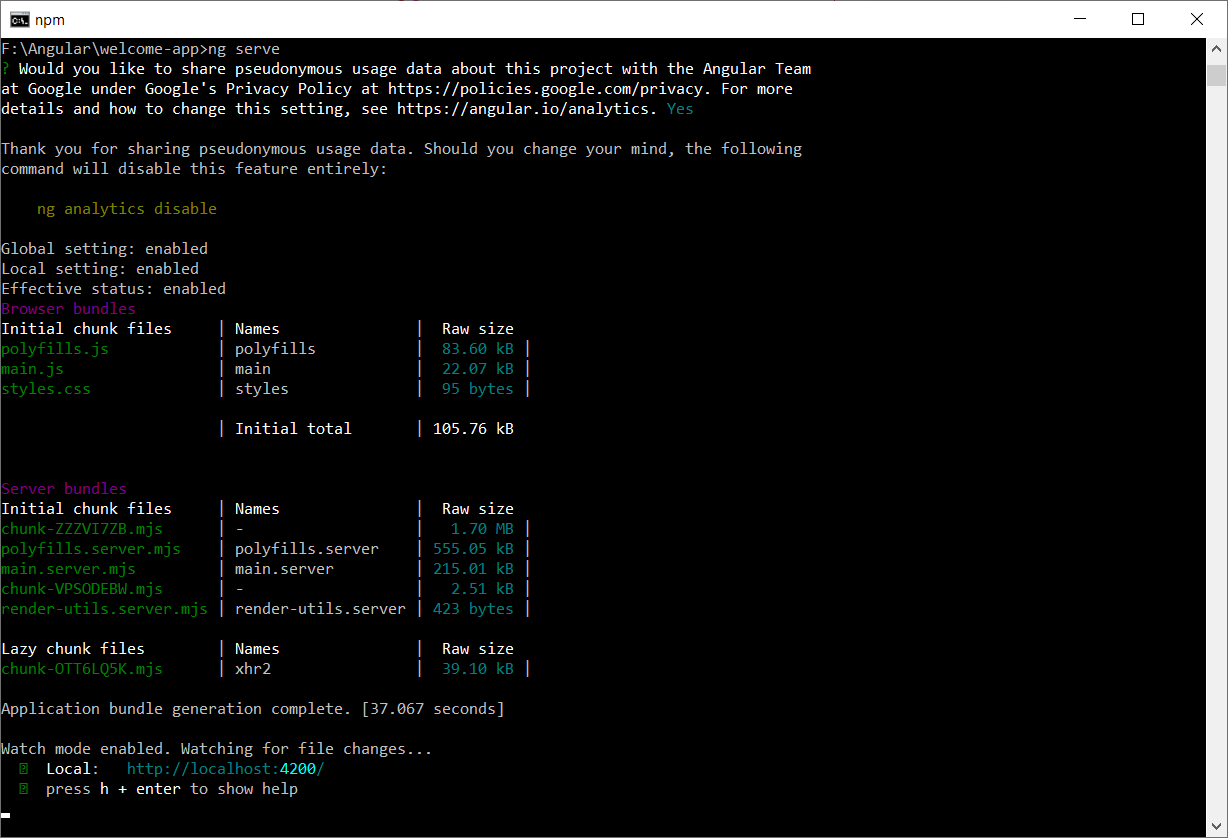
Task: Click the 'Server bundles' heading
Action: click(x=64, y=489)
